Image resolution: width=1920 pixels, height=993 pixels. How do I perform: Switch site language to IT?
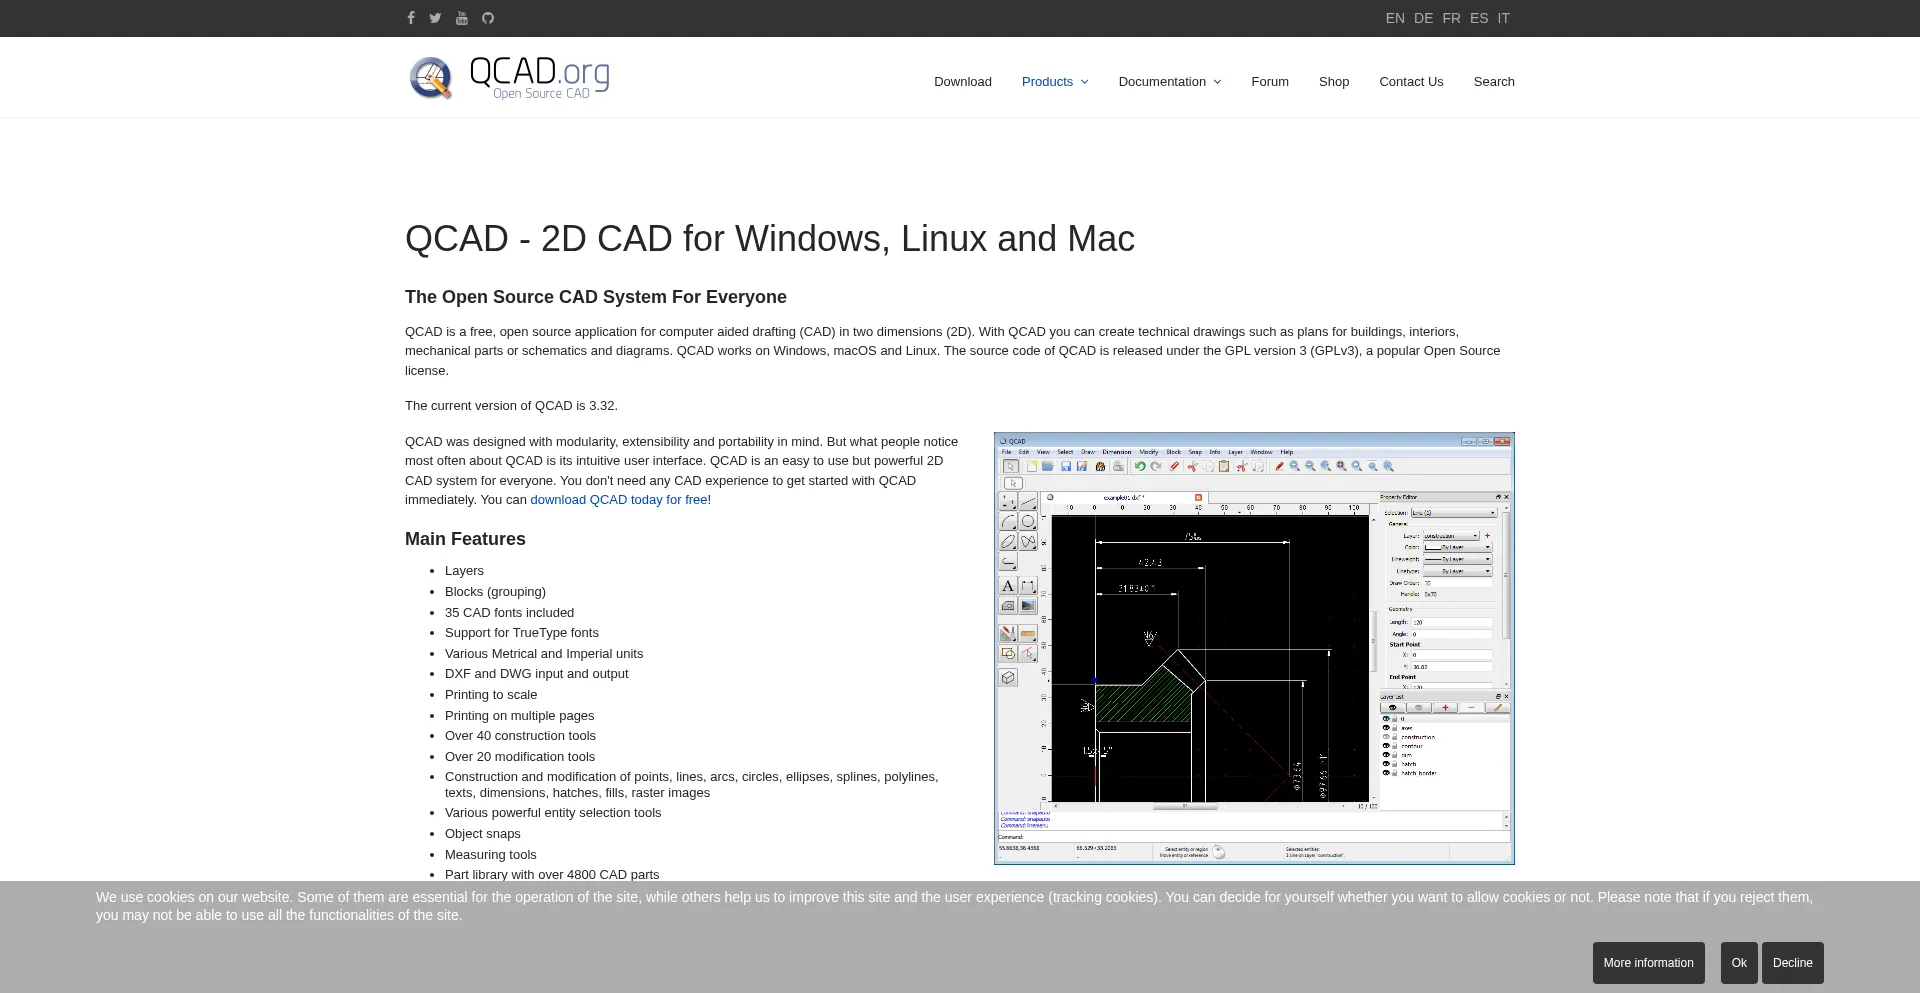point(1504,18)
